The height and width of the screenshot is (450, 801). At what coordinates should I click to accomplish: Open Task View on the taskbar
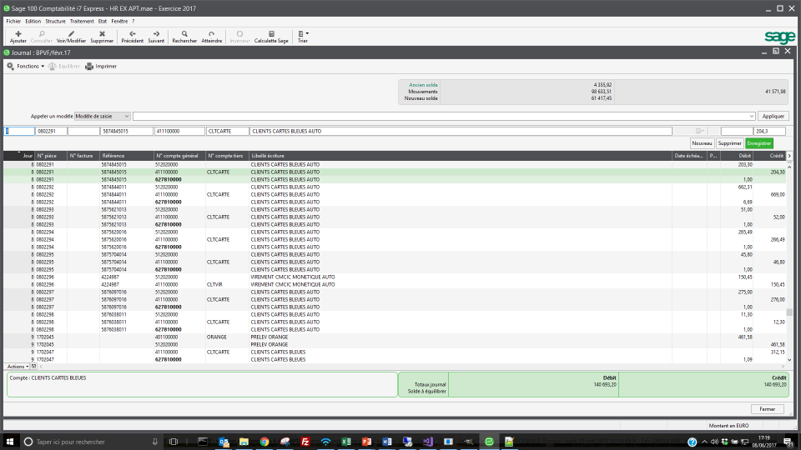tap(173, 441)
